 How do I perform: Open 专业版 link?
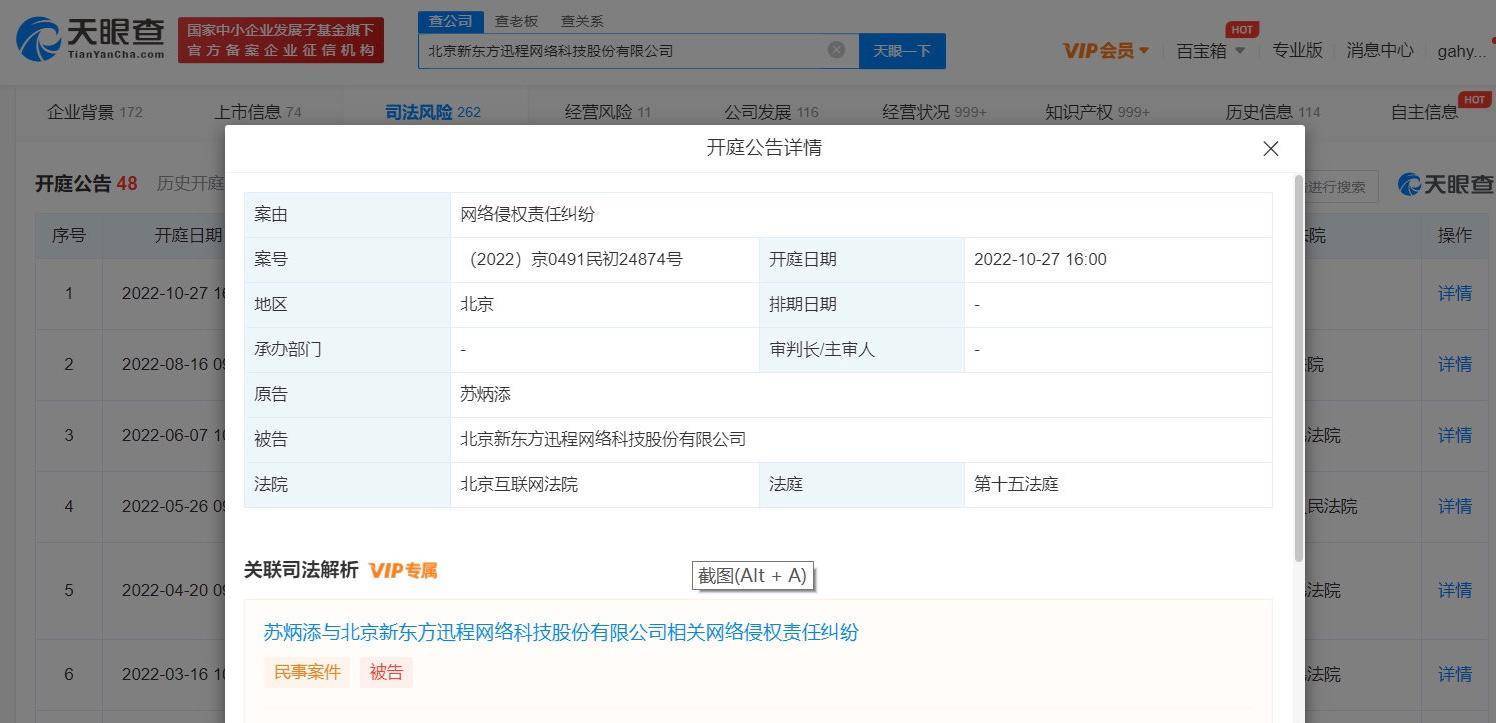(1297, 50)
